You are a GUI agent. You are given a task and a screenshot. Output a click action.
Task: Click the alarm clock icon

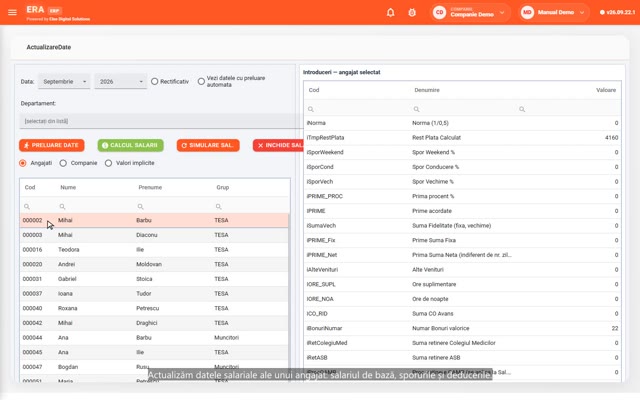tap(412, 12)
